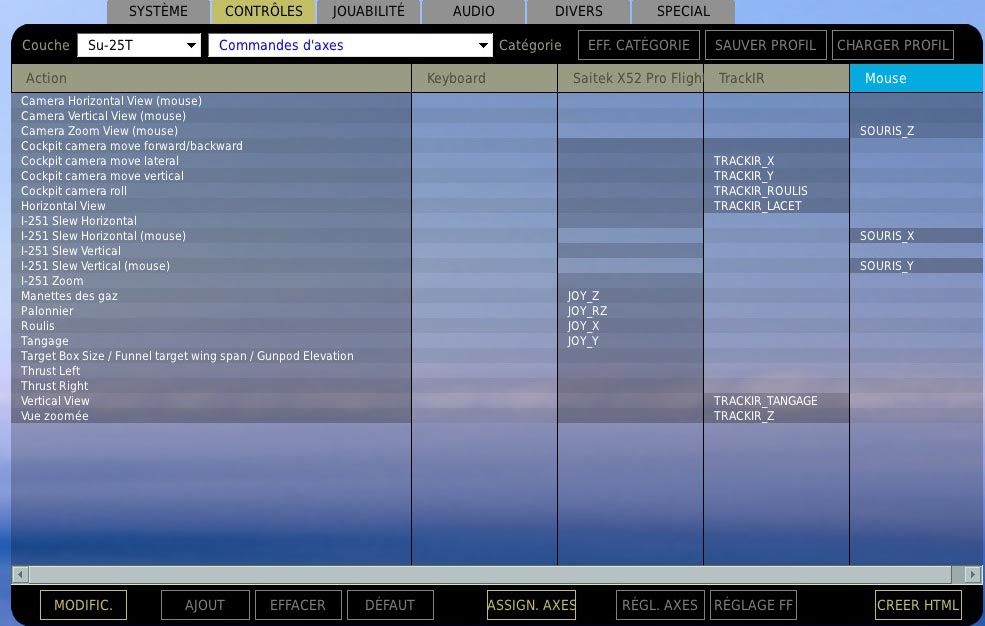Select the I-251 Zoom action
Screen dimensions: 985x626
tap(211, 281)
